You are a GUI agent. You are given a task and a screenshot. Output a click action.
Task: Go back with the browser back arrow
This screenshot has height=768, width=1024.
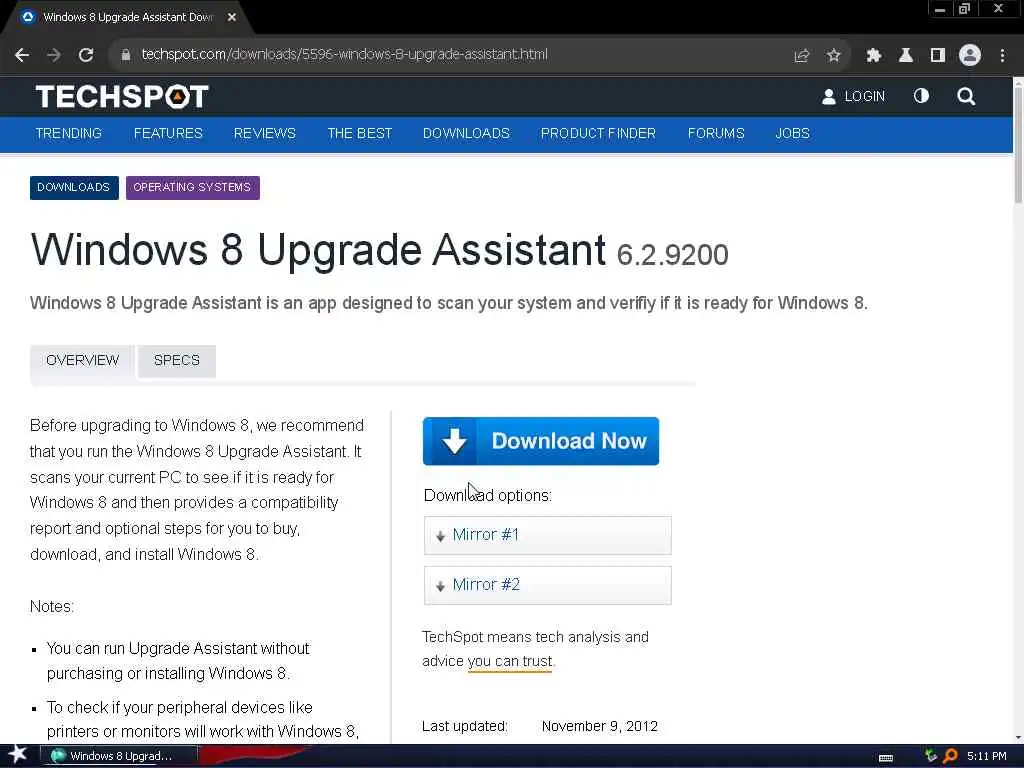pos(22,55)
